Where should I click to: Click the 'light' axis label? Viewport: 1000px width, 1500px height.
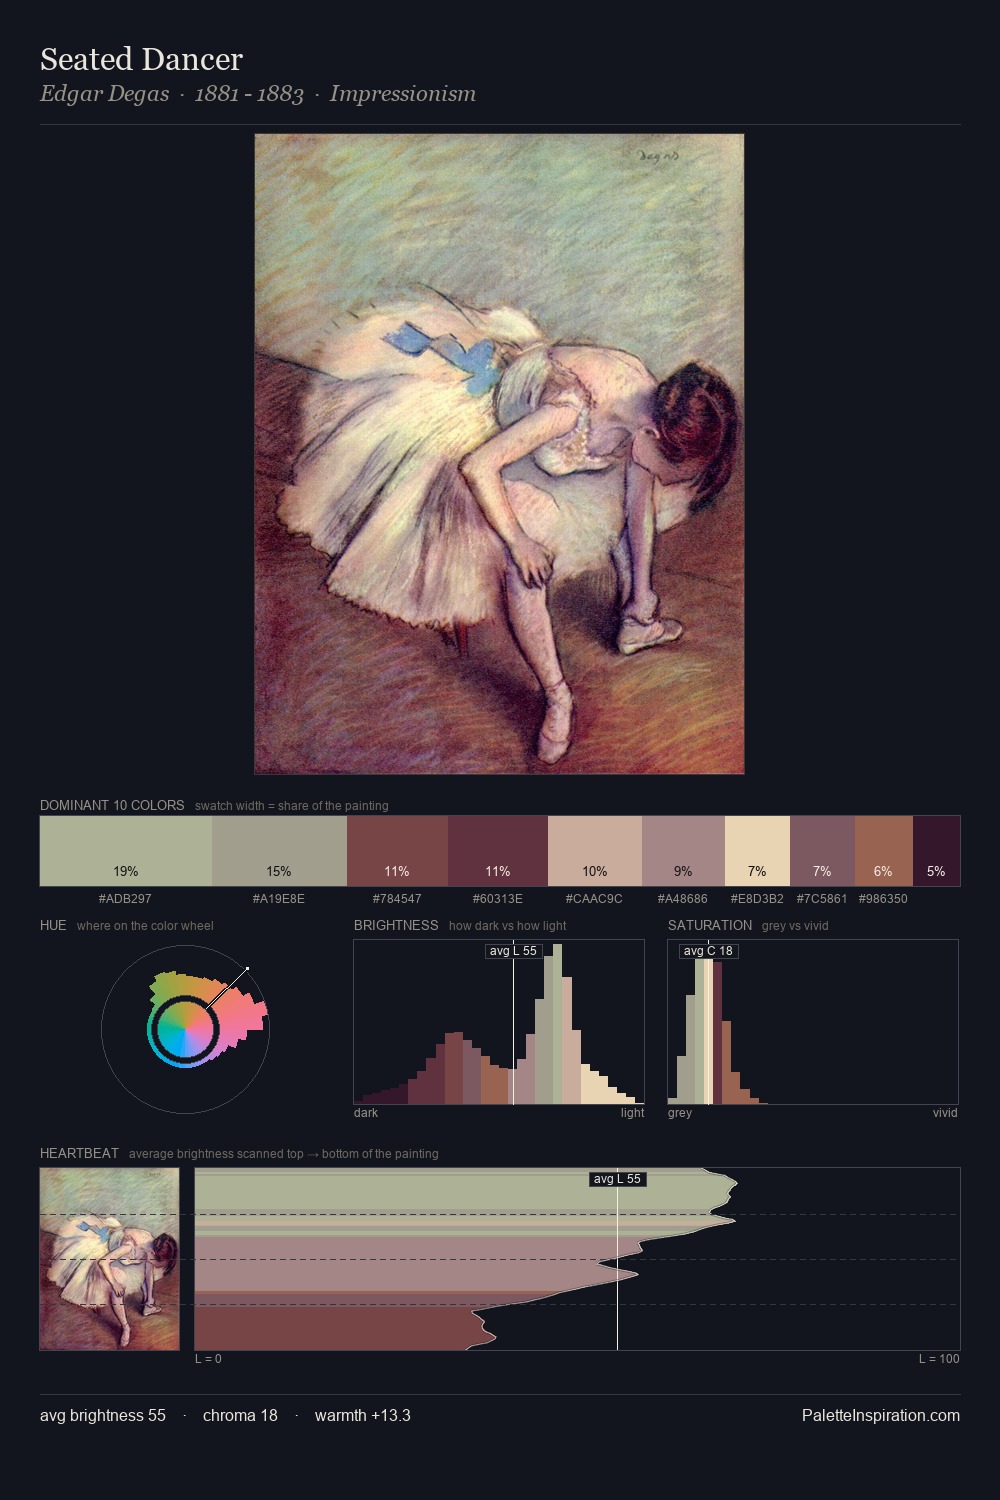(632, 1113)
